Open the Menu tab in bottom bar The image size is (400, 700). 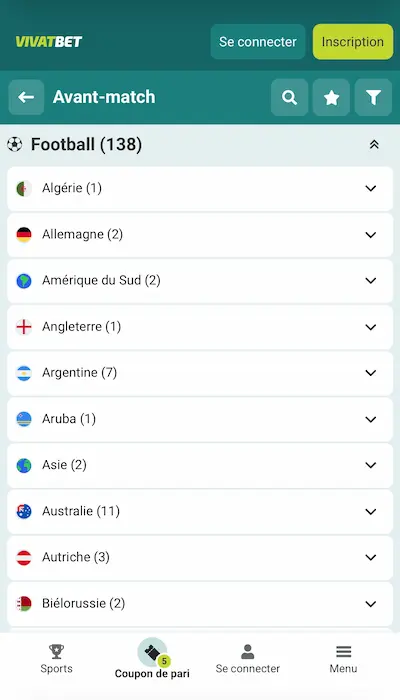[343, 659]
